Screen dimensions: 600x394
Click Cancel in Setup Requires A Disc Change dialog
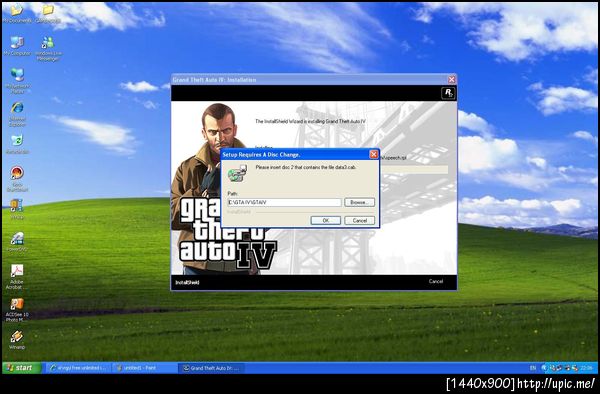(x=360, y=220)
